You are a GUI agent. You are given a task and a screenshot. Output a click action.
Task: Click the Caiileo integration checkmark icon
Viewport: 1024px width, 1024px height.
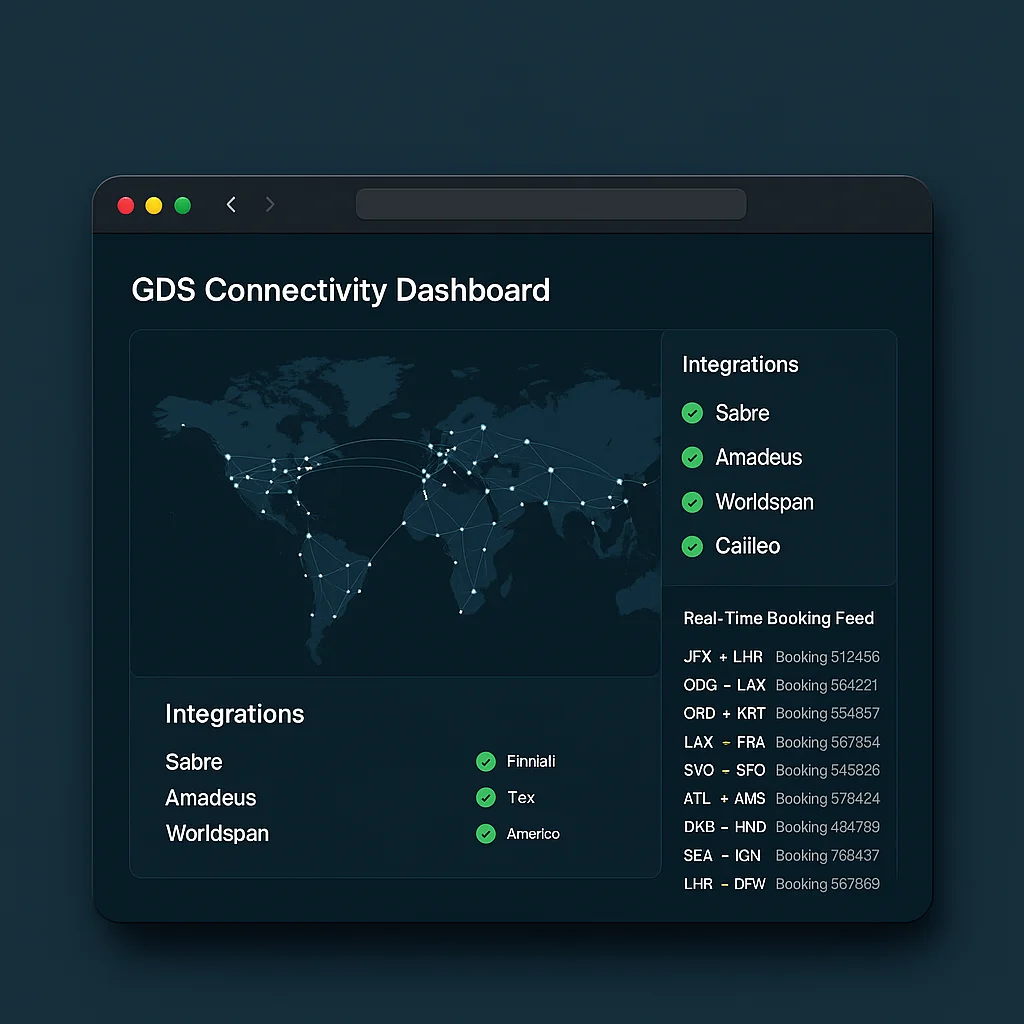pos(692,546)
